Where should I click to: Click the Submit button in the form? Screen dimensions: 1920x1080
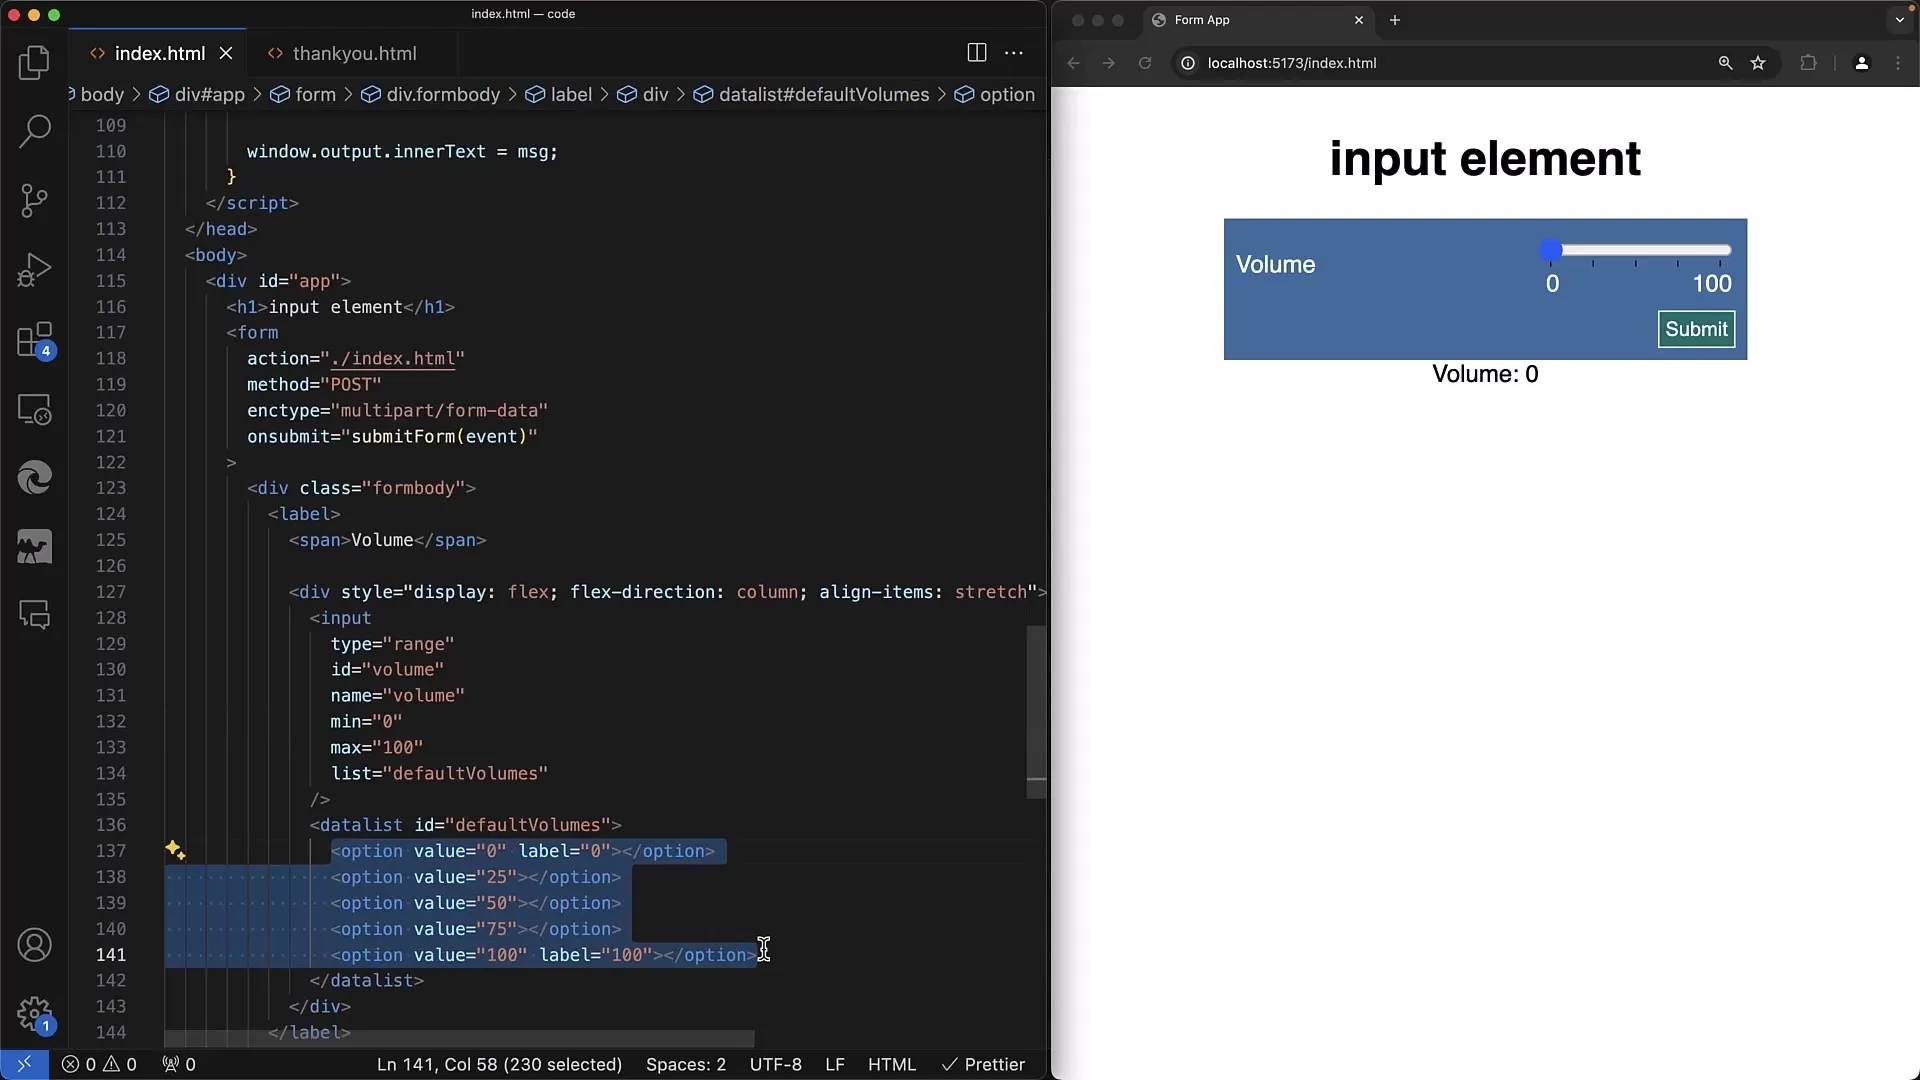[1696, 329]
